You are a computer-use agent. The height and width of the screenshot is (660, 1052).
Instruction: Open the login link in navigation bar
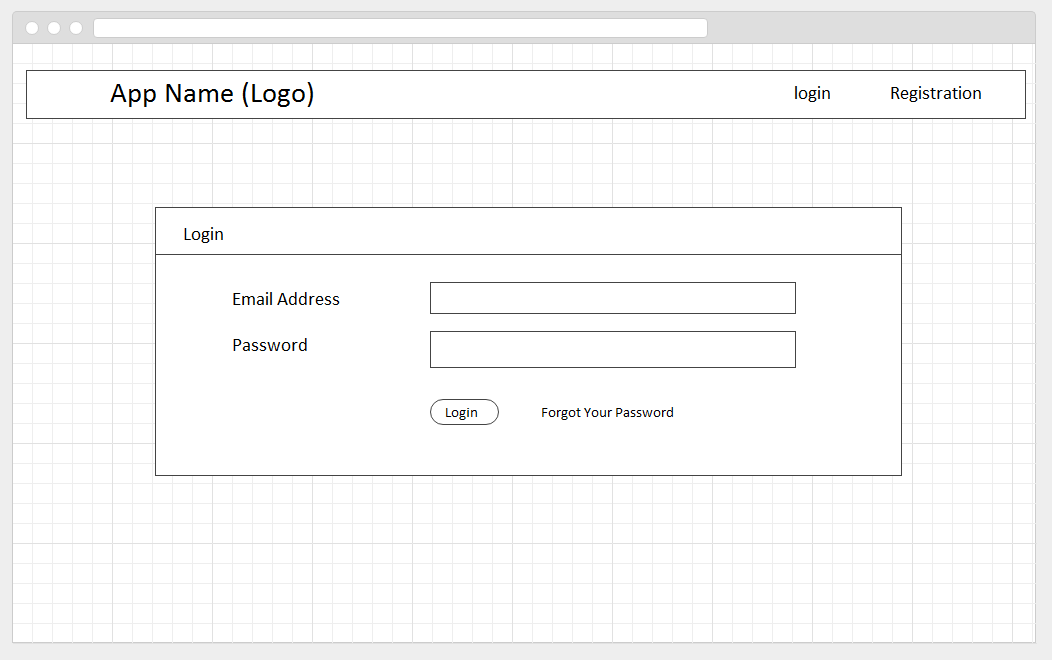coord(812,93)
